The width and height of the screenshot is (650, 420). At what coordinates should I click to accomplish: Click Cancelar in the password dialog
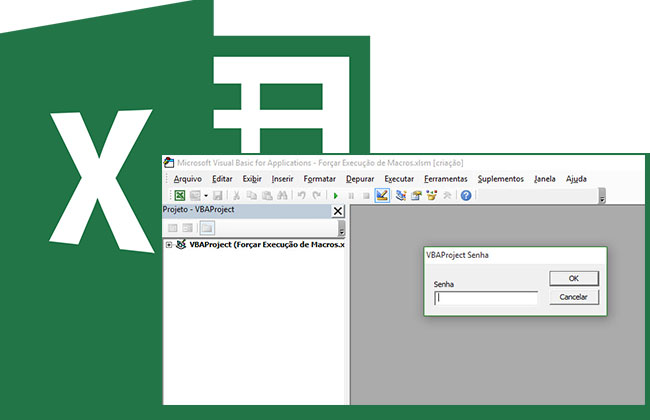(x=574, y=297)
